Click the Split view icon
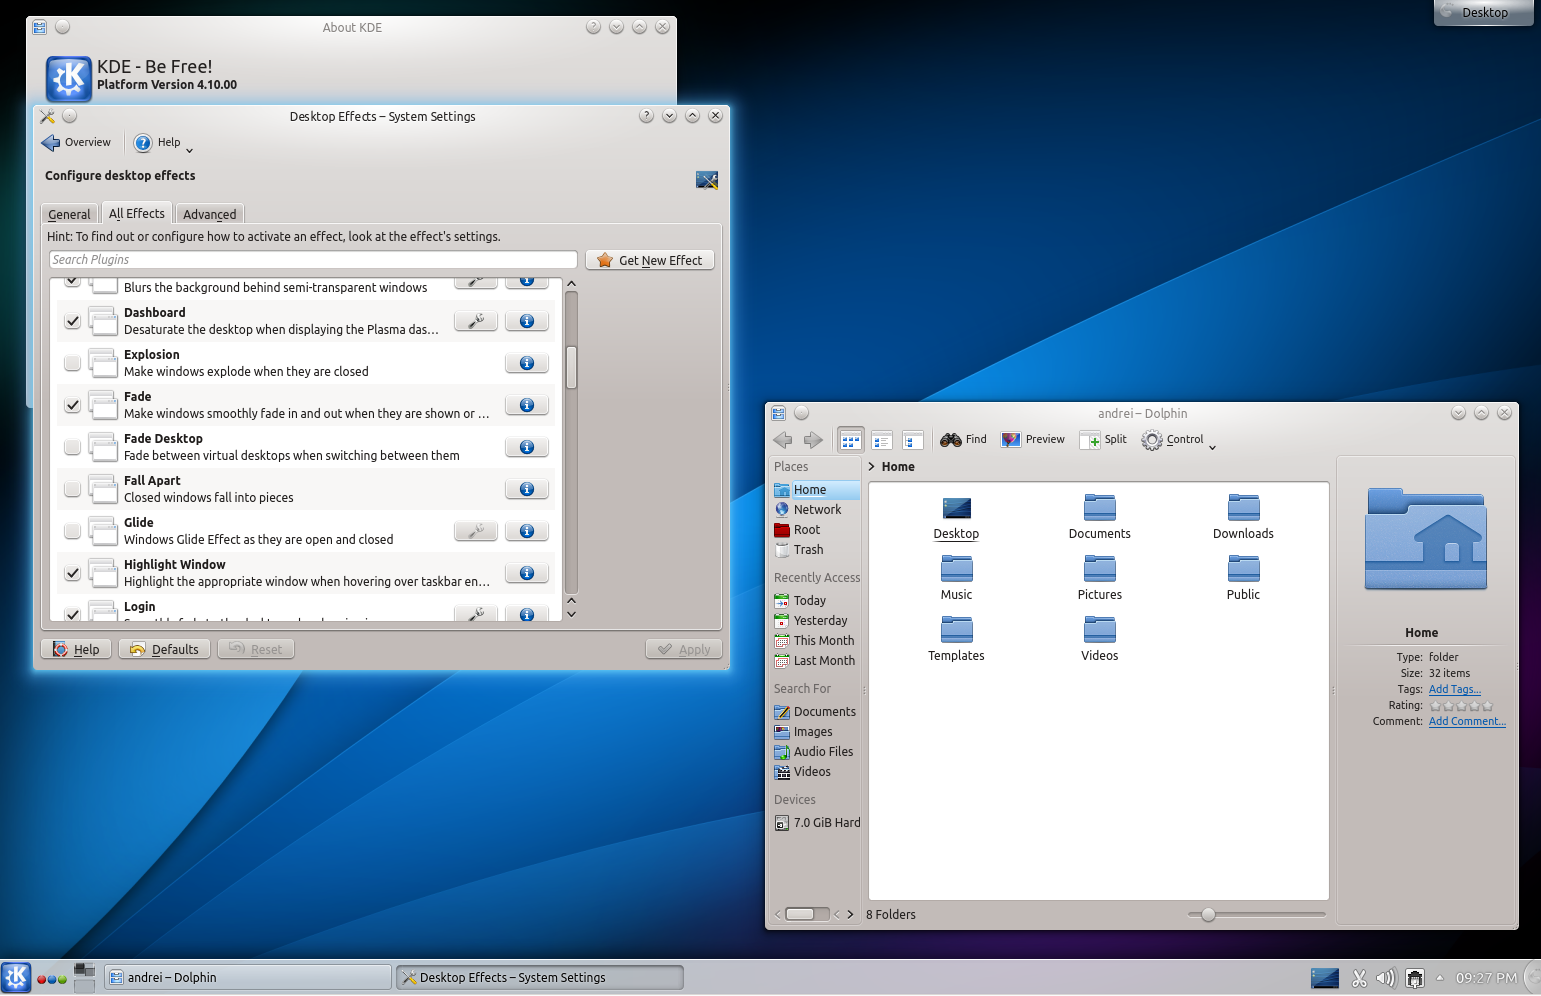This screenshot has width=1541, height=996. pyautogui.click(x=1090, y=440)
